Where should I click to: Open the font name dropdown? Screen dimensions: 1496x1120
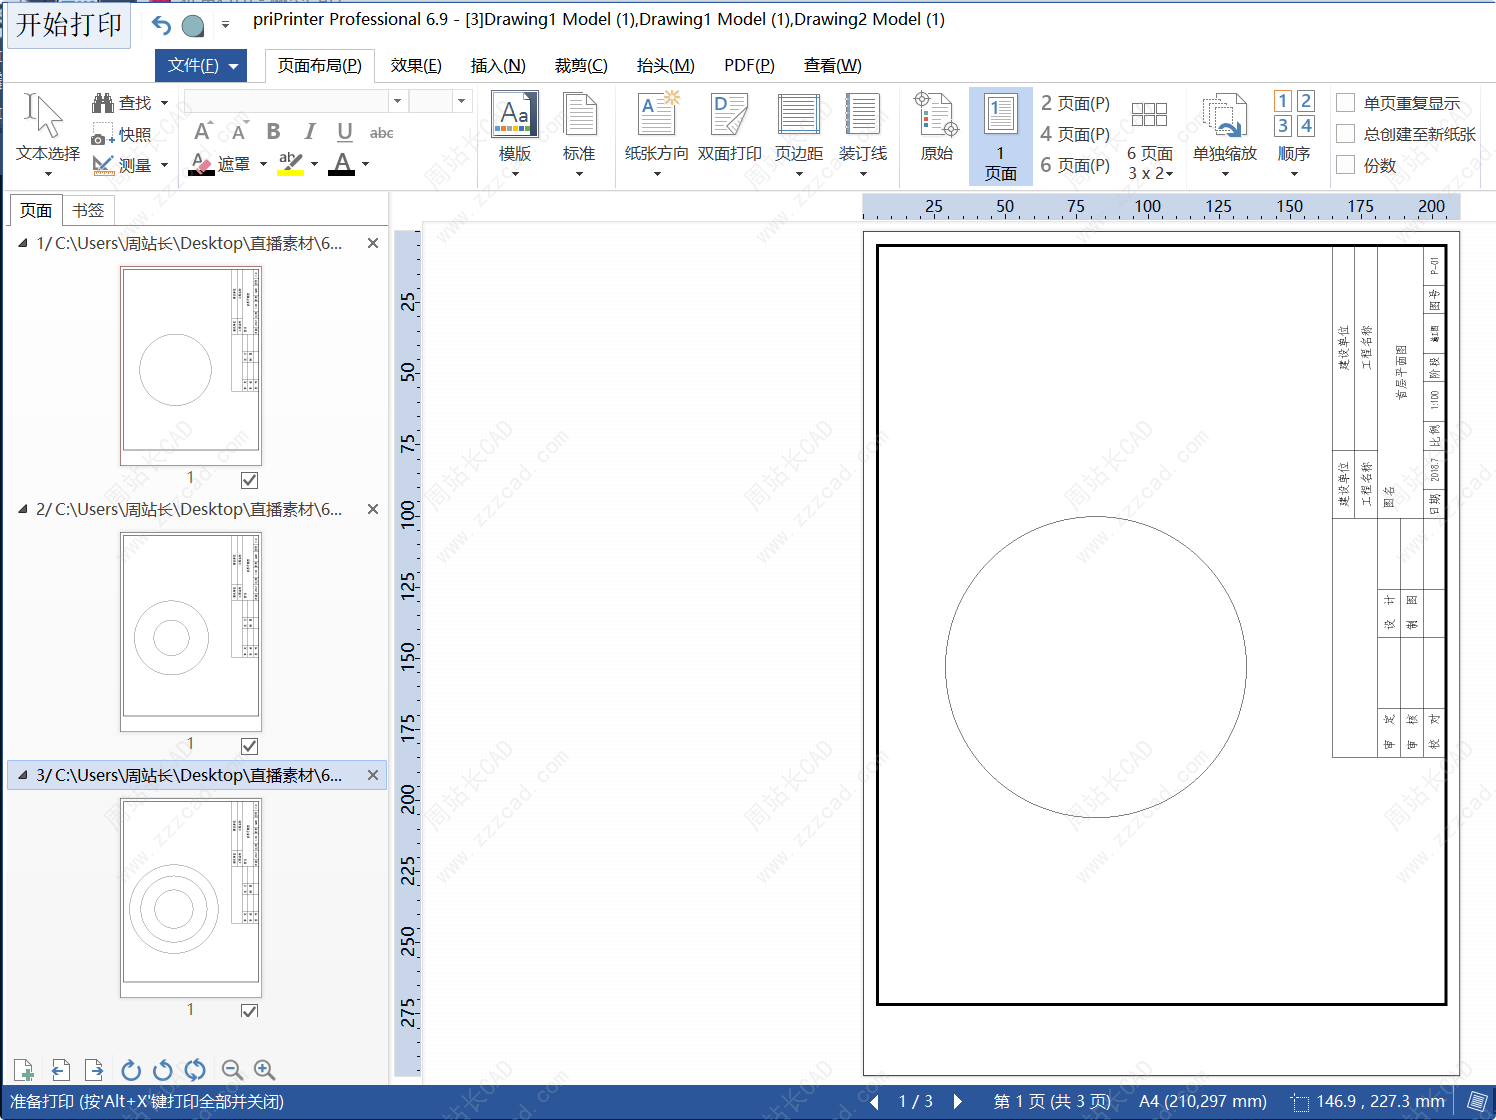tap(397, 101)
